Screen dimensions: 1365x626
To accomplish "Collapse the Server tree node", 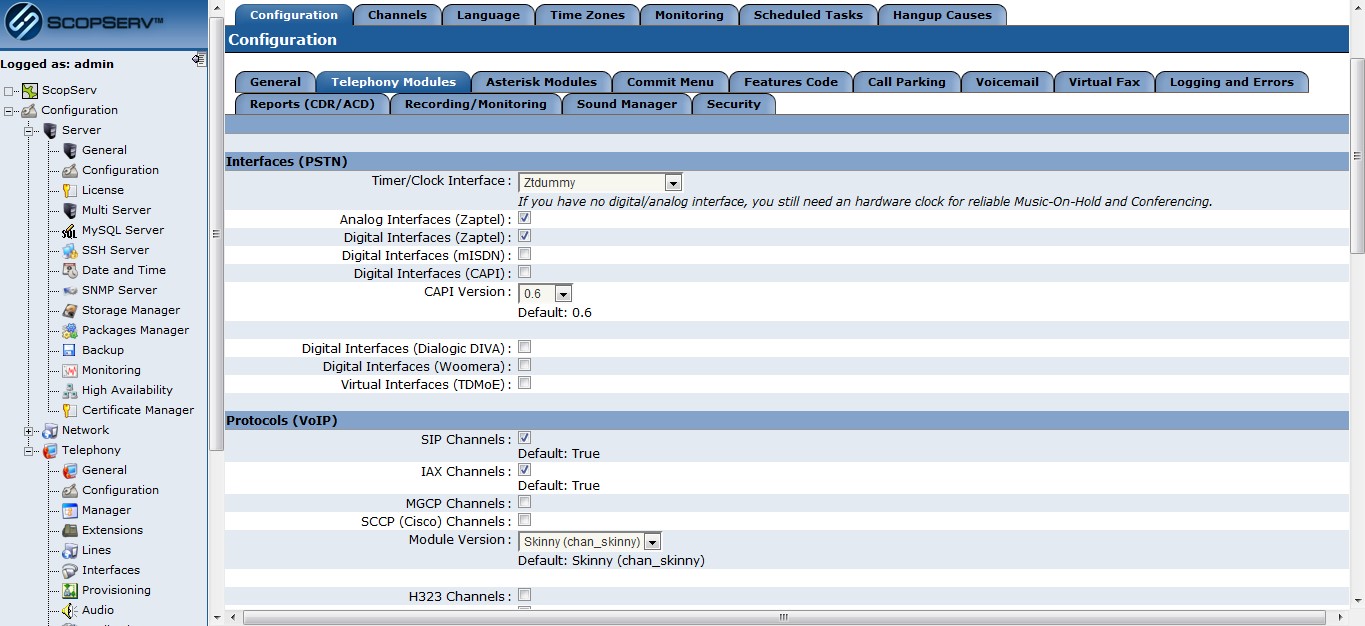I will [30, 130].
